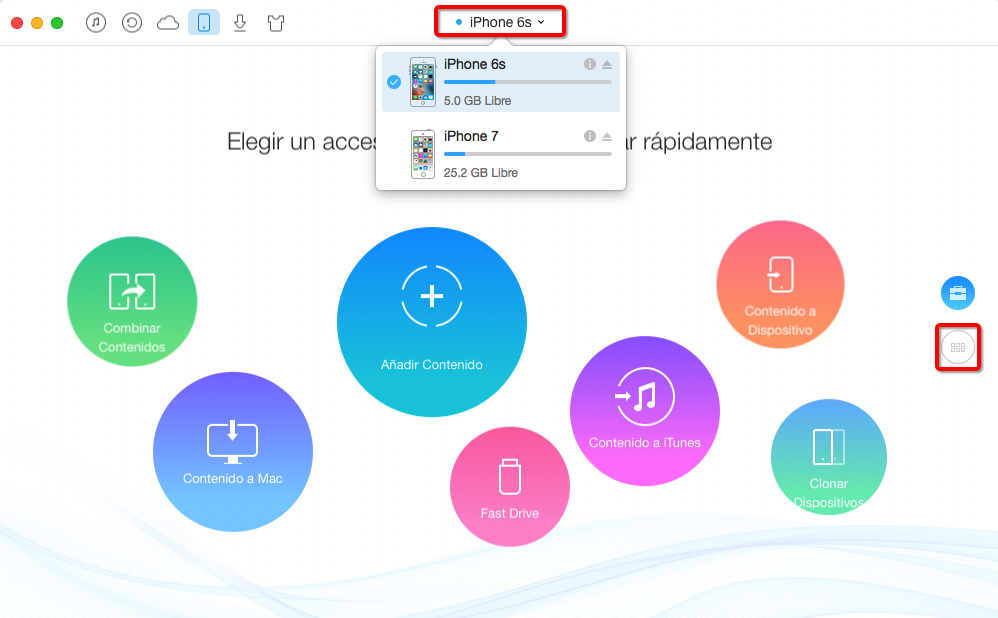Open the iPhone 6s device dropdown
The height and width of the screenshot is (618, 998).
[x=500, y=22]
